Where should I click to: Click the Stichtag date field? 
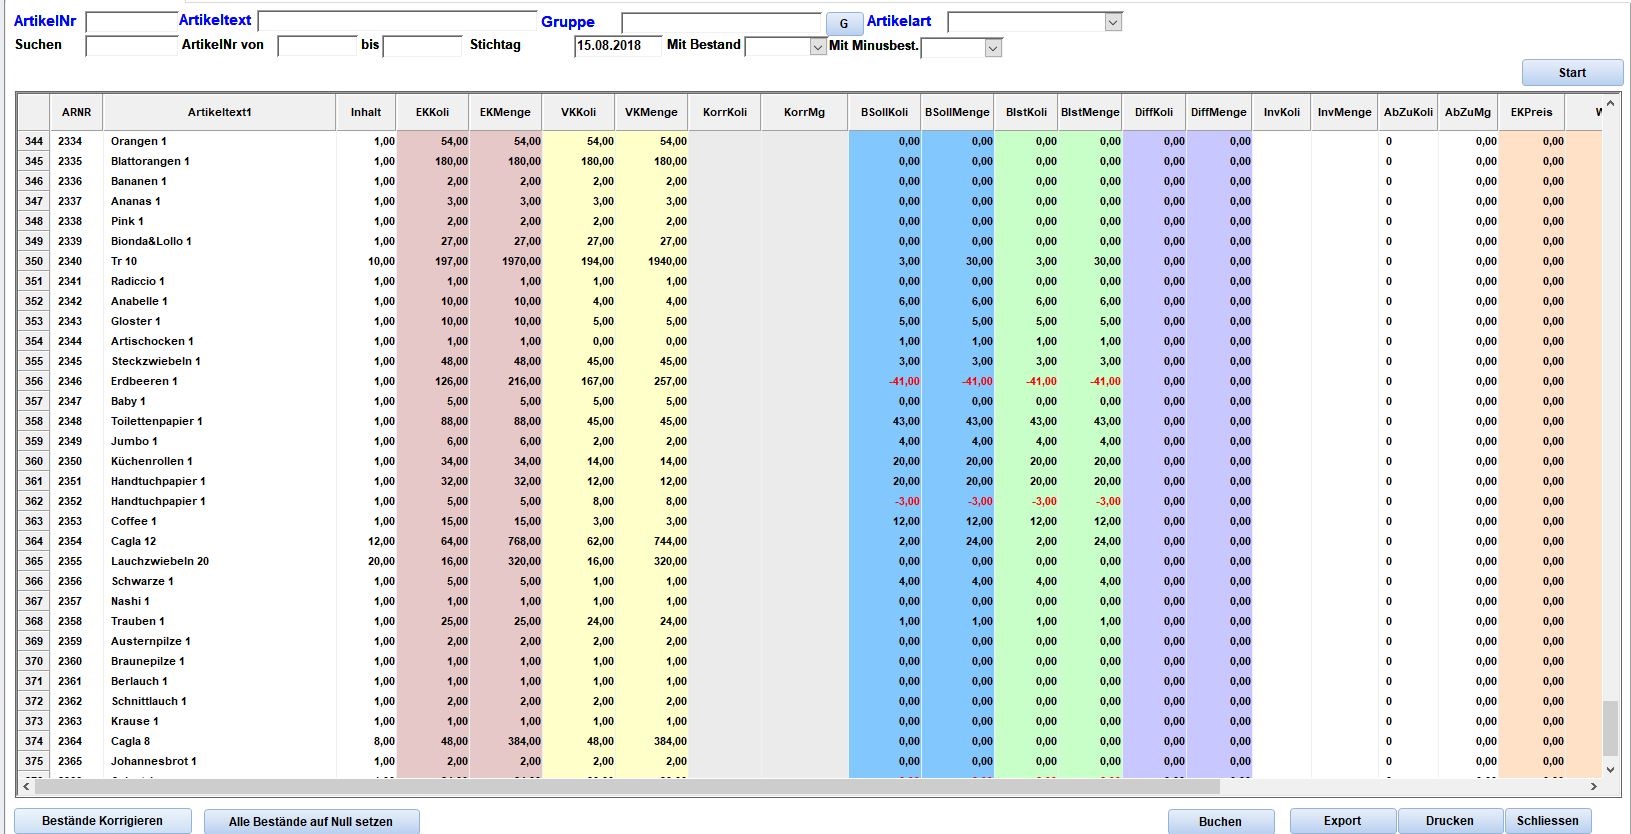[618, 46]
